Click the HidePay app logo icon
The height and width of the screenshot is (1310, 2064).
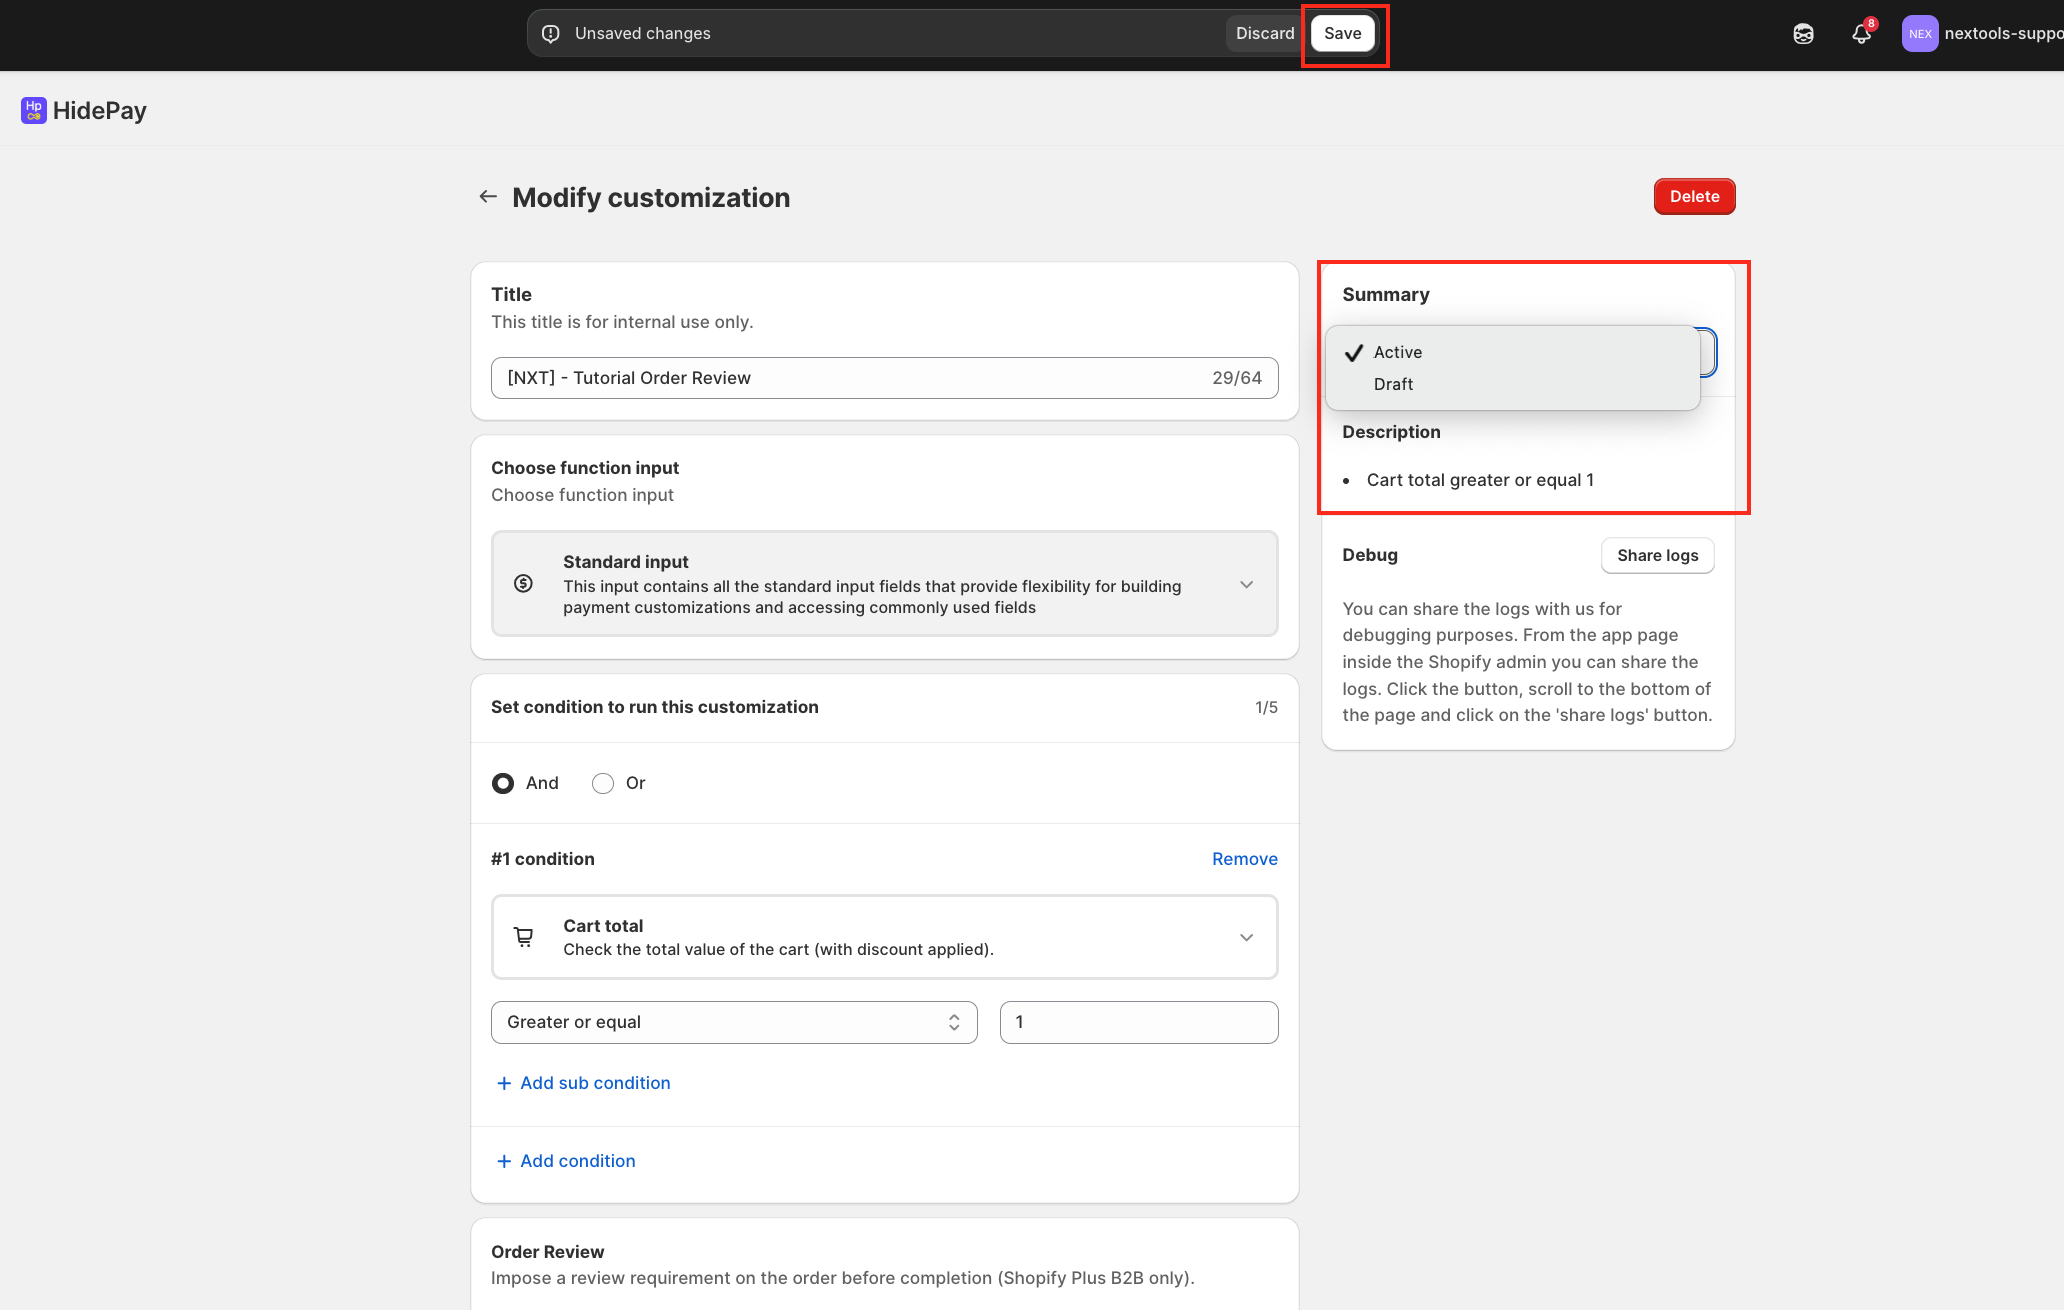(x=33, y=110)
